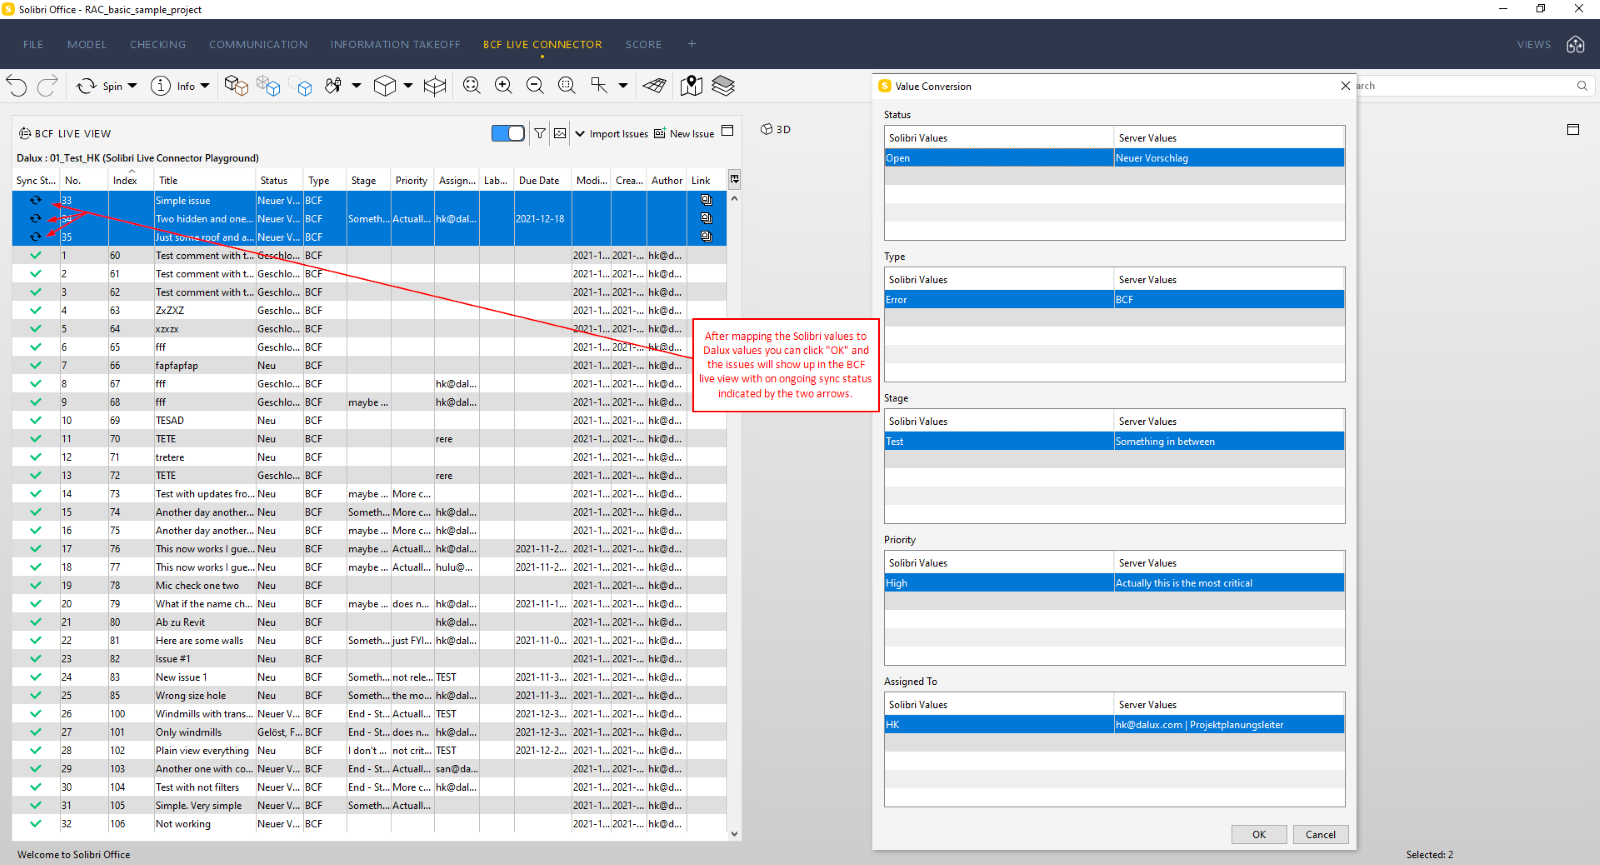
Task: Expand the Import Issues dropdown arrow
Action: pyautogui.click(x=580, y=133)
